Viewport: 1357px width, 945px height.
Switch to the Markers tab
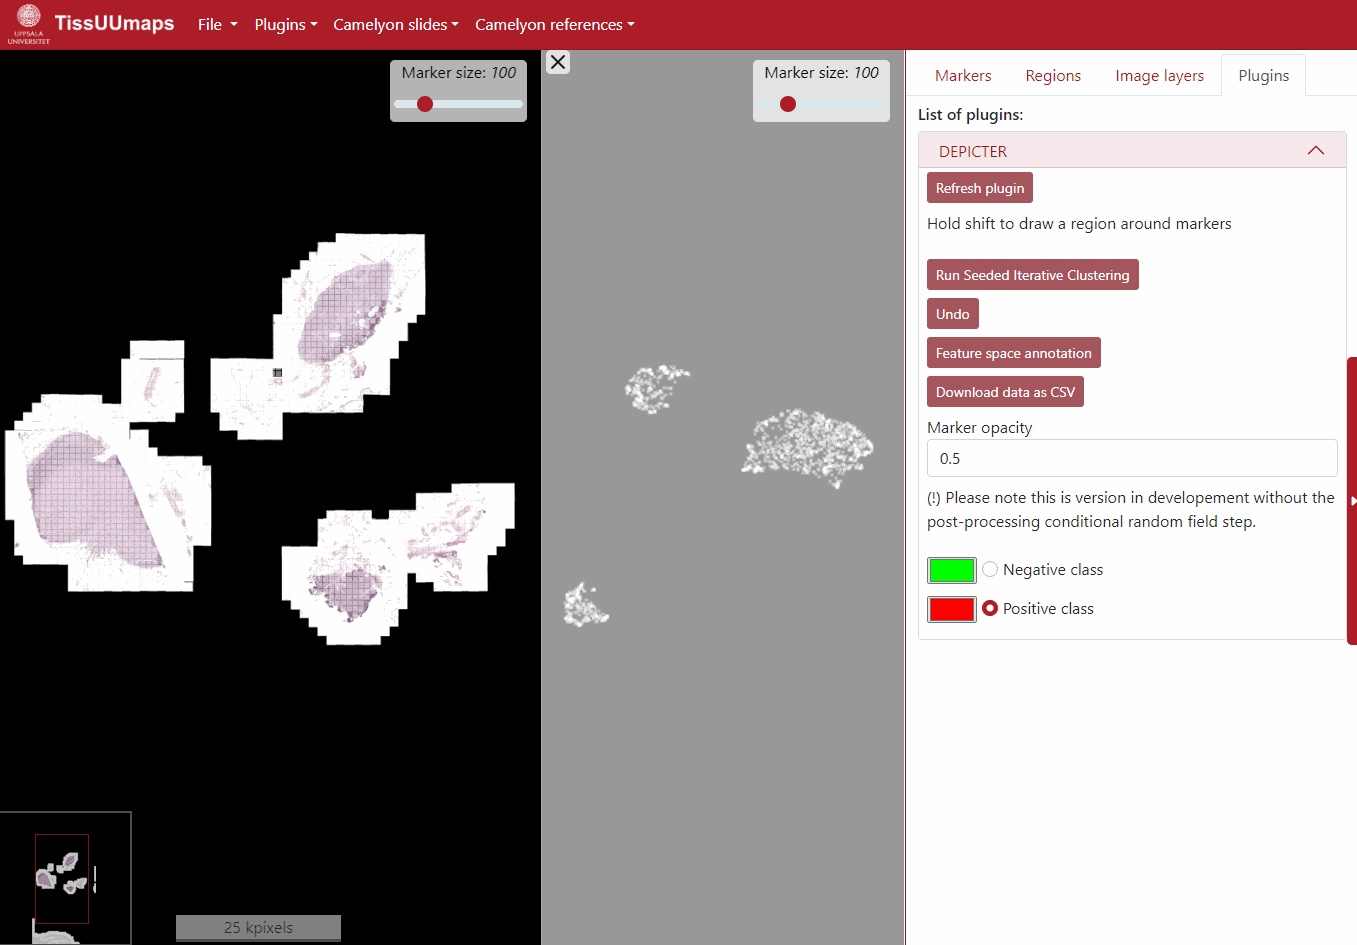tap(963, 76)
